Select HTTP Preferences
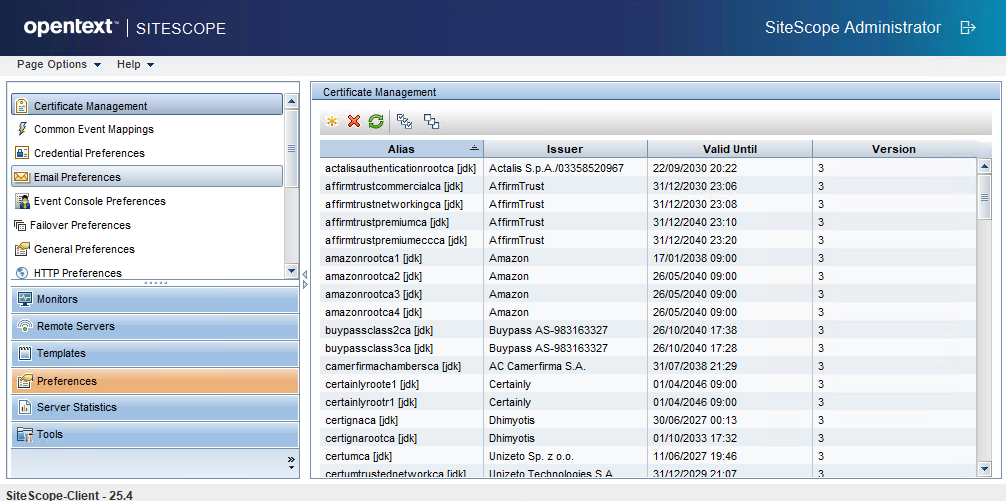The width and height of the screenshot is (1006, 501). coord(147,273)
